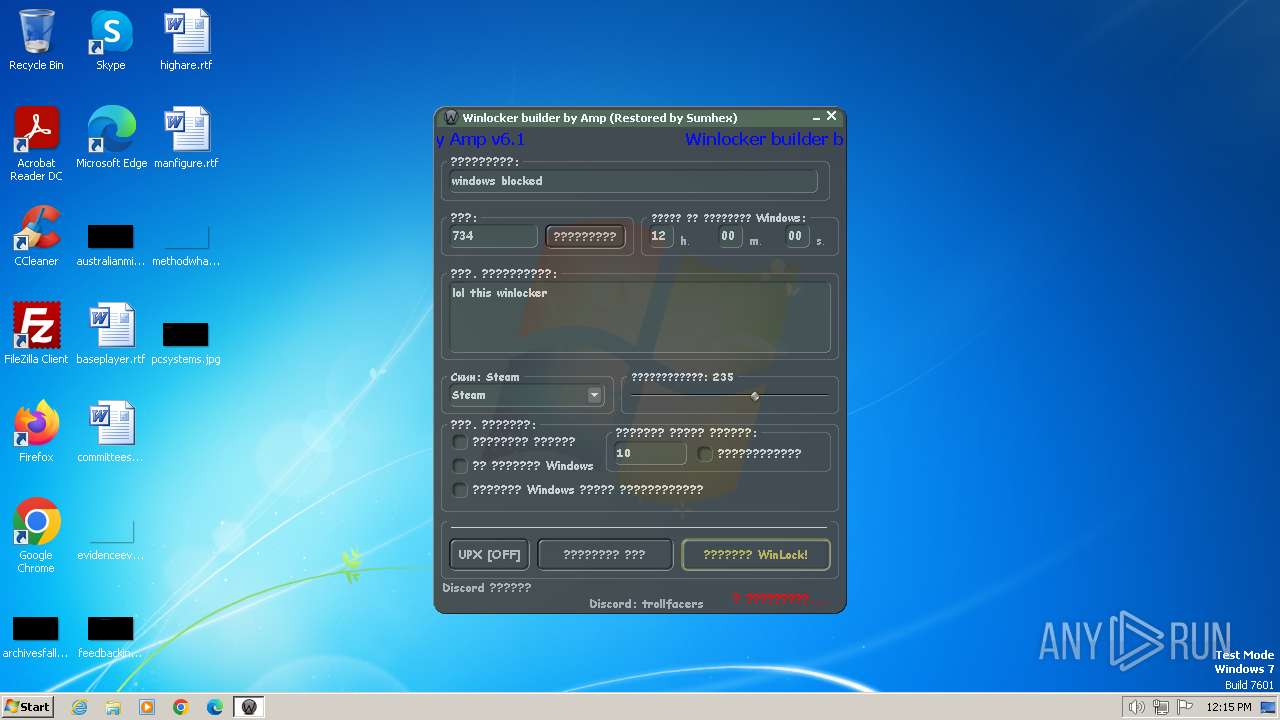This screenshot has width=1280, height=720.
Task: Select the feedbackin... desktop file
Action: click(110, 637)
